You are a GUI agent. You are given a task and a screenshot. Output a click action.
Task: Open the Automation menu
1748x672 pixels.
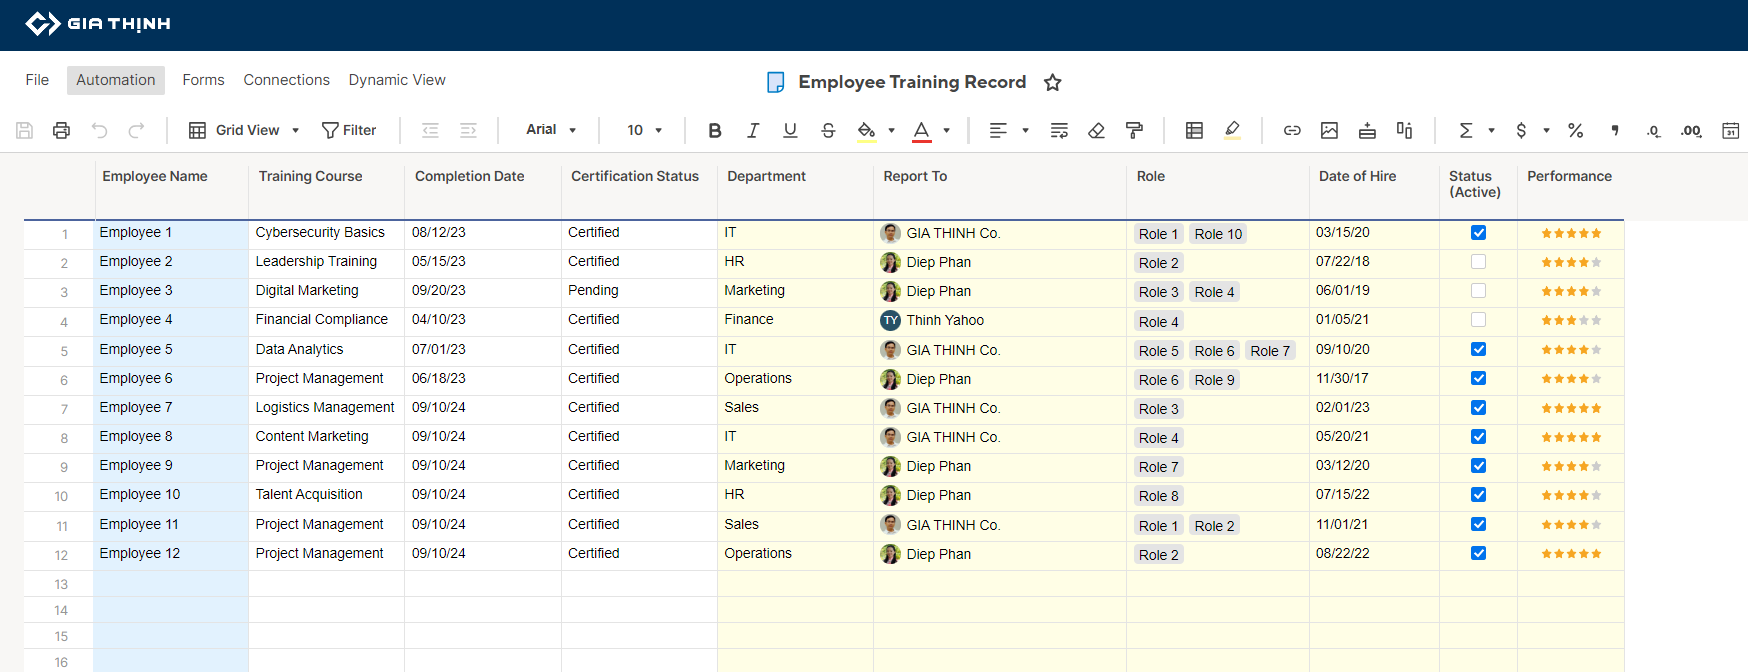116,80
